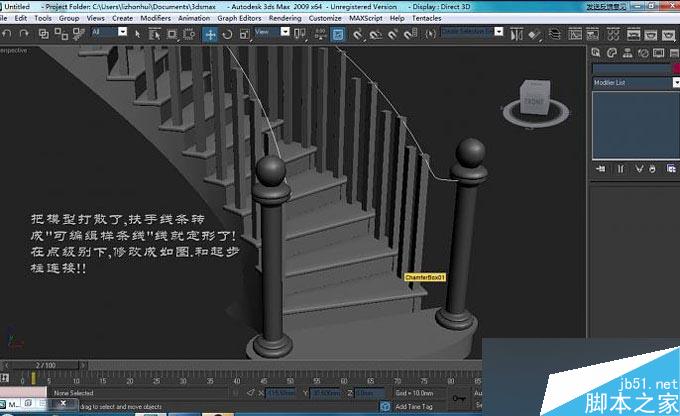Screen dimensions: 680x416
Task: Click the Align tool icon
Action: pos(535,34)
